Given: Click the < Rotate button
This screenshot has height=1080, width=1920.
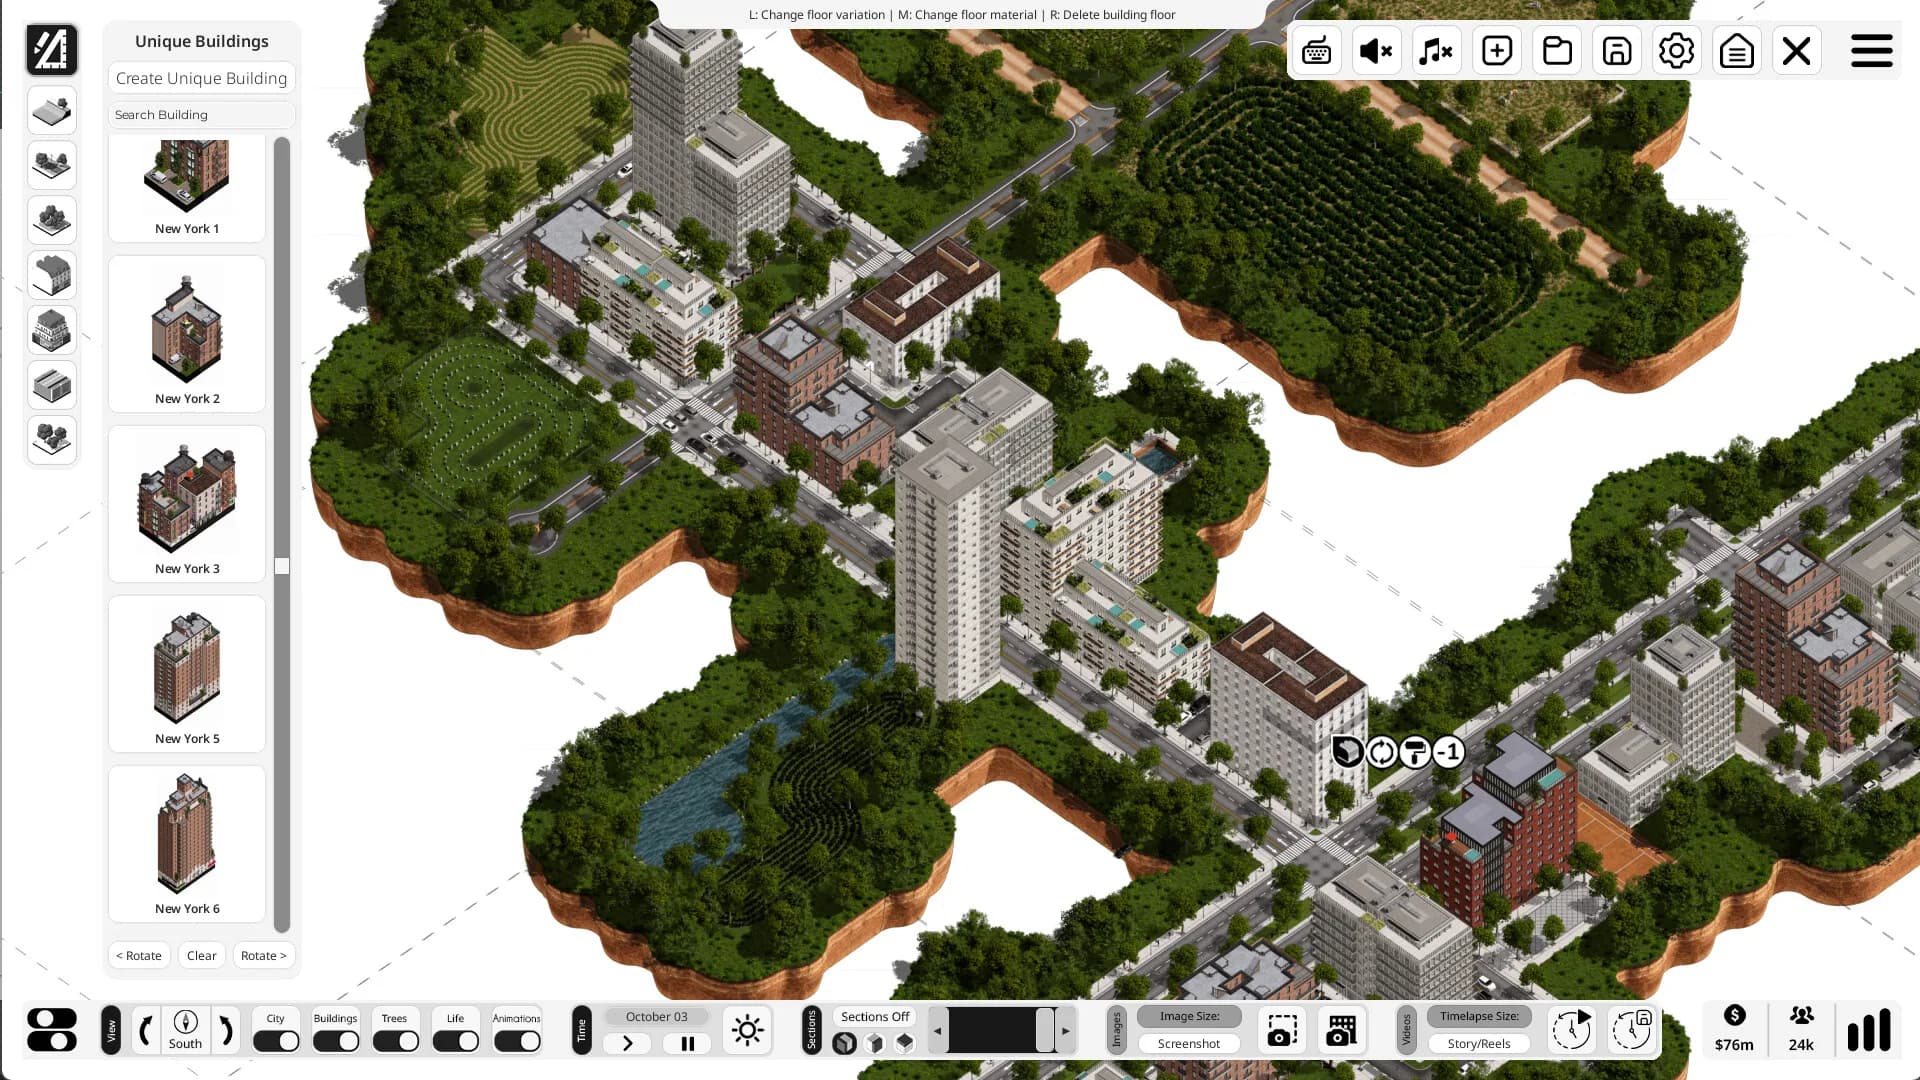Looking at the screenshot, I should tap(139, 955).
